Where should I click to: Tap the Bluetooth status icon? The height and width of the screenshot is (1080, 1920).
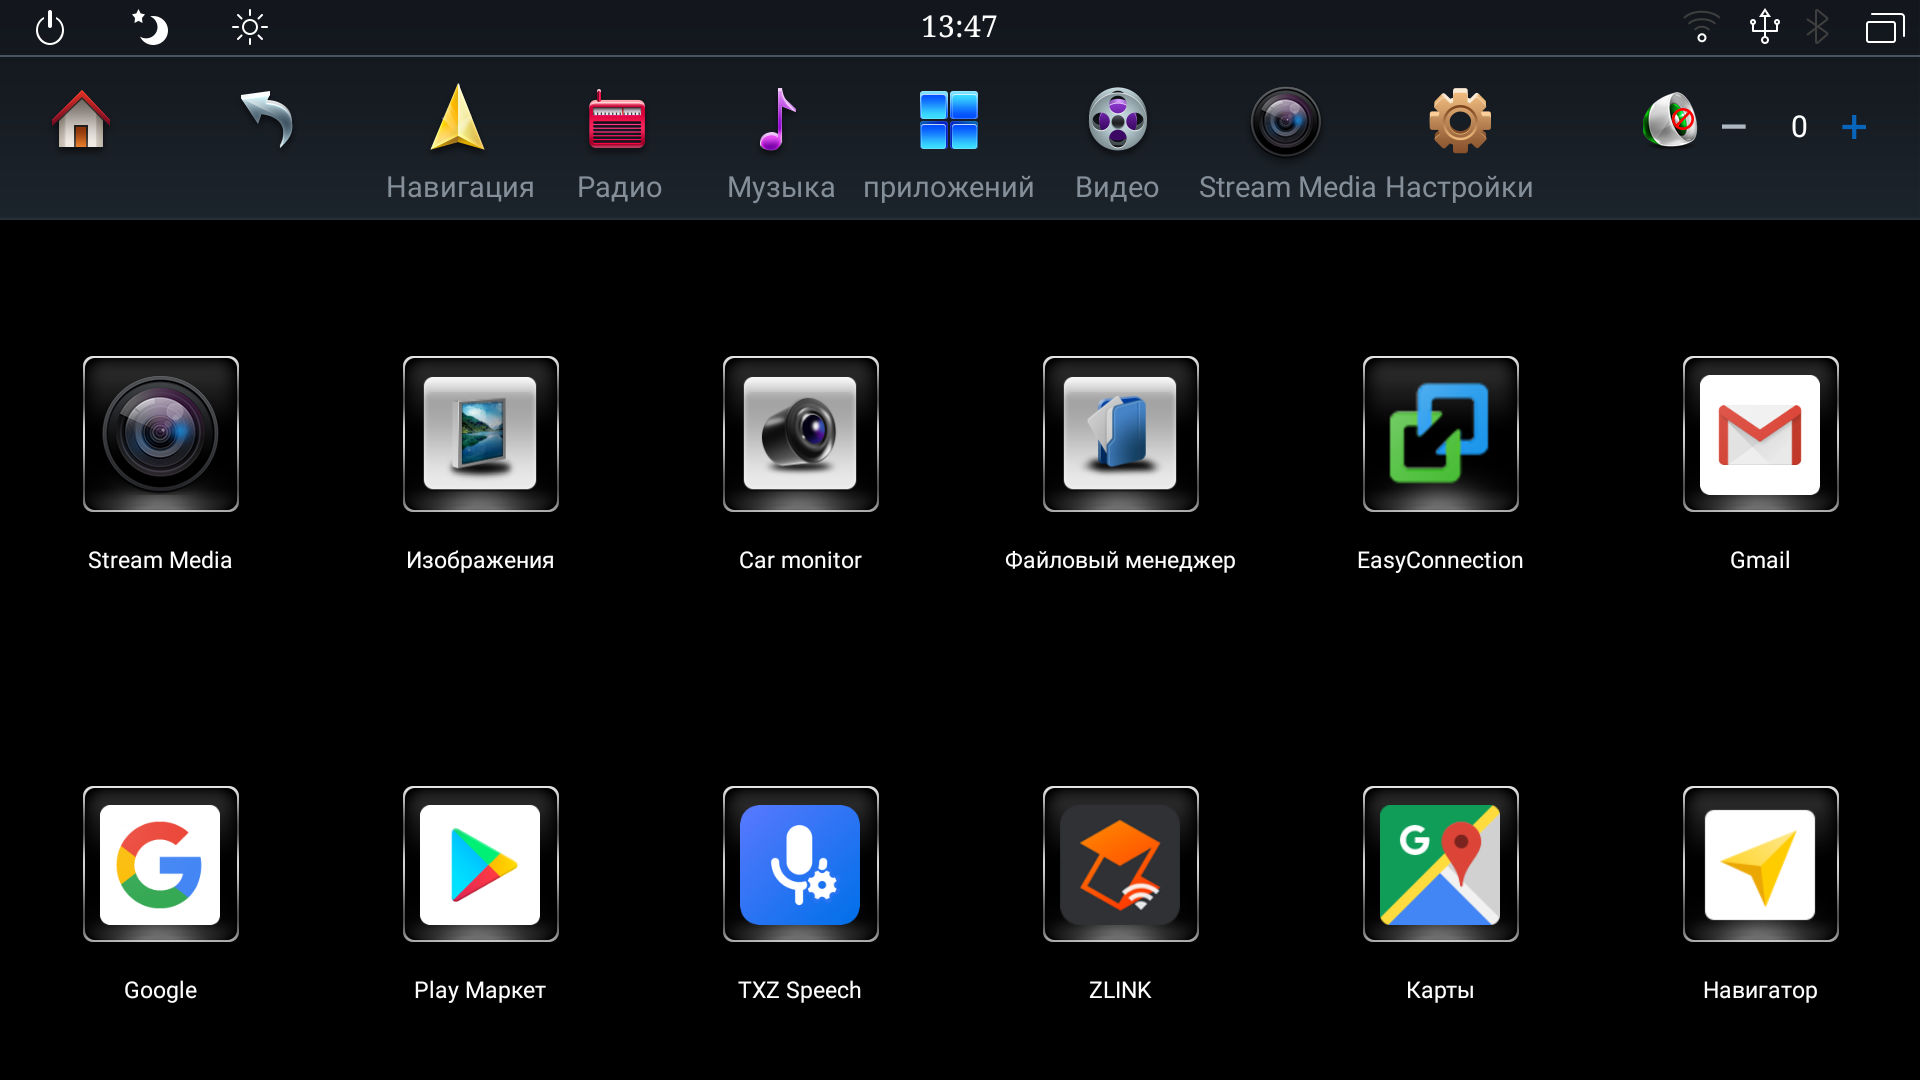pos(1818,27)
